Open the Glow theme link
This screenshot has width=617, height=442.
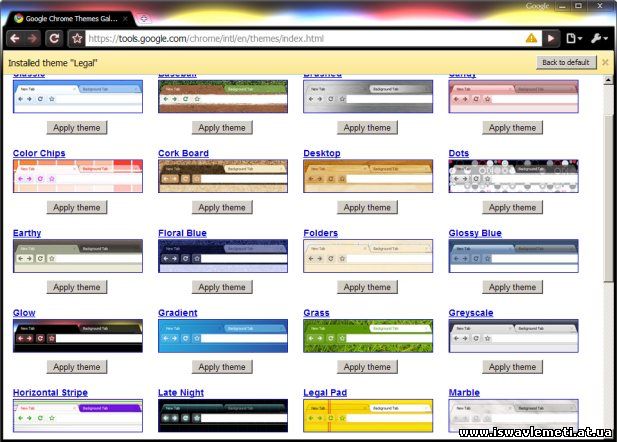(x=24, y=313)
